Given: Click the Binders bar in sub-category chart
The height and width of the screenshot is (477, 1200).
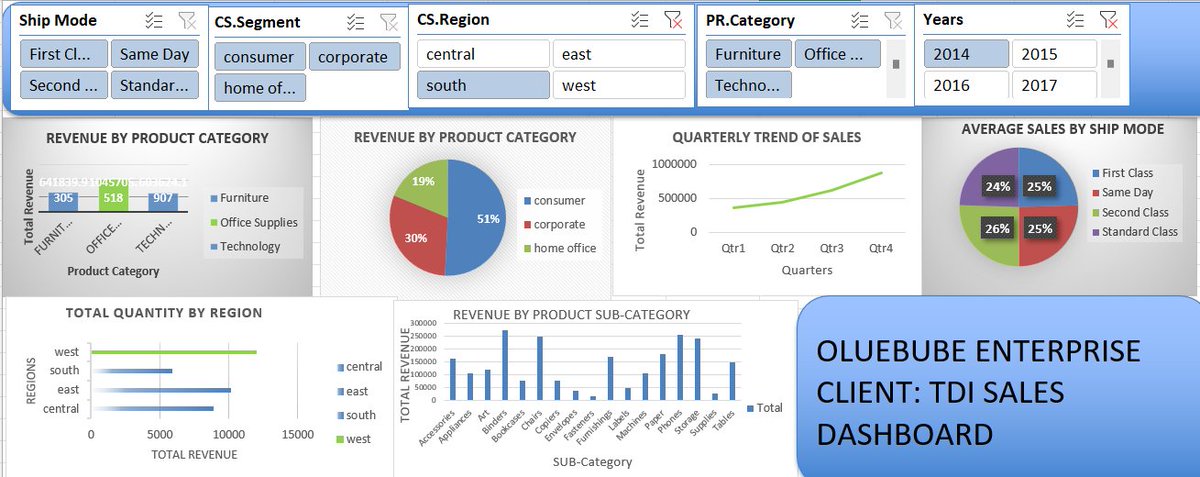Looking at the screenshot, I should (x=505, y=365).
